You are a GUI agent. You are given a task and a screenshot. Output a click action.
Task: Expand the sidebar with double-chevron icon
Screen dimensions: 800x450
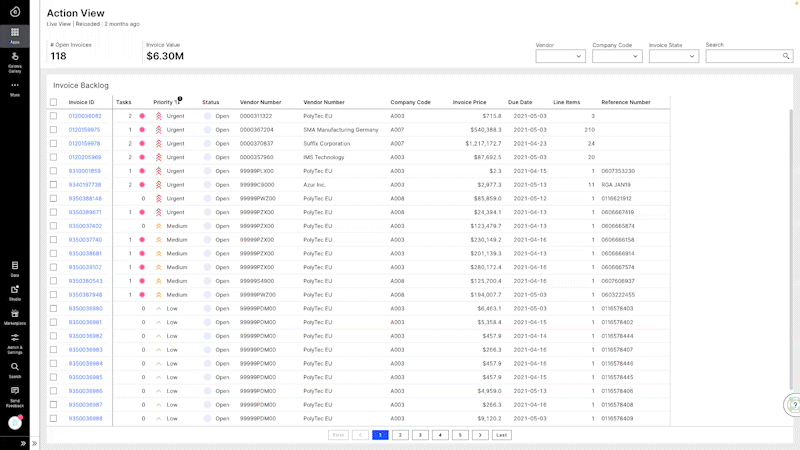coord(23,443)
